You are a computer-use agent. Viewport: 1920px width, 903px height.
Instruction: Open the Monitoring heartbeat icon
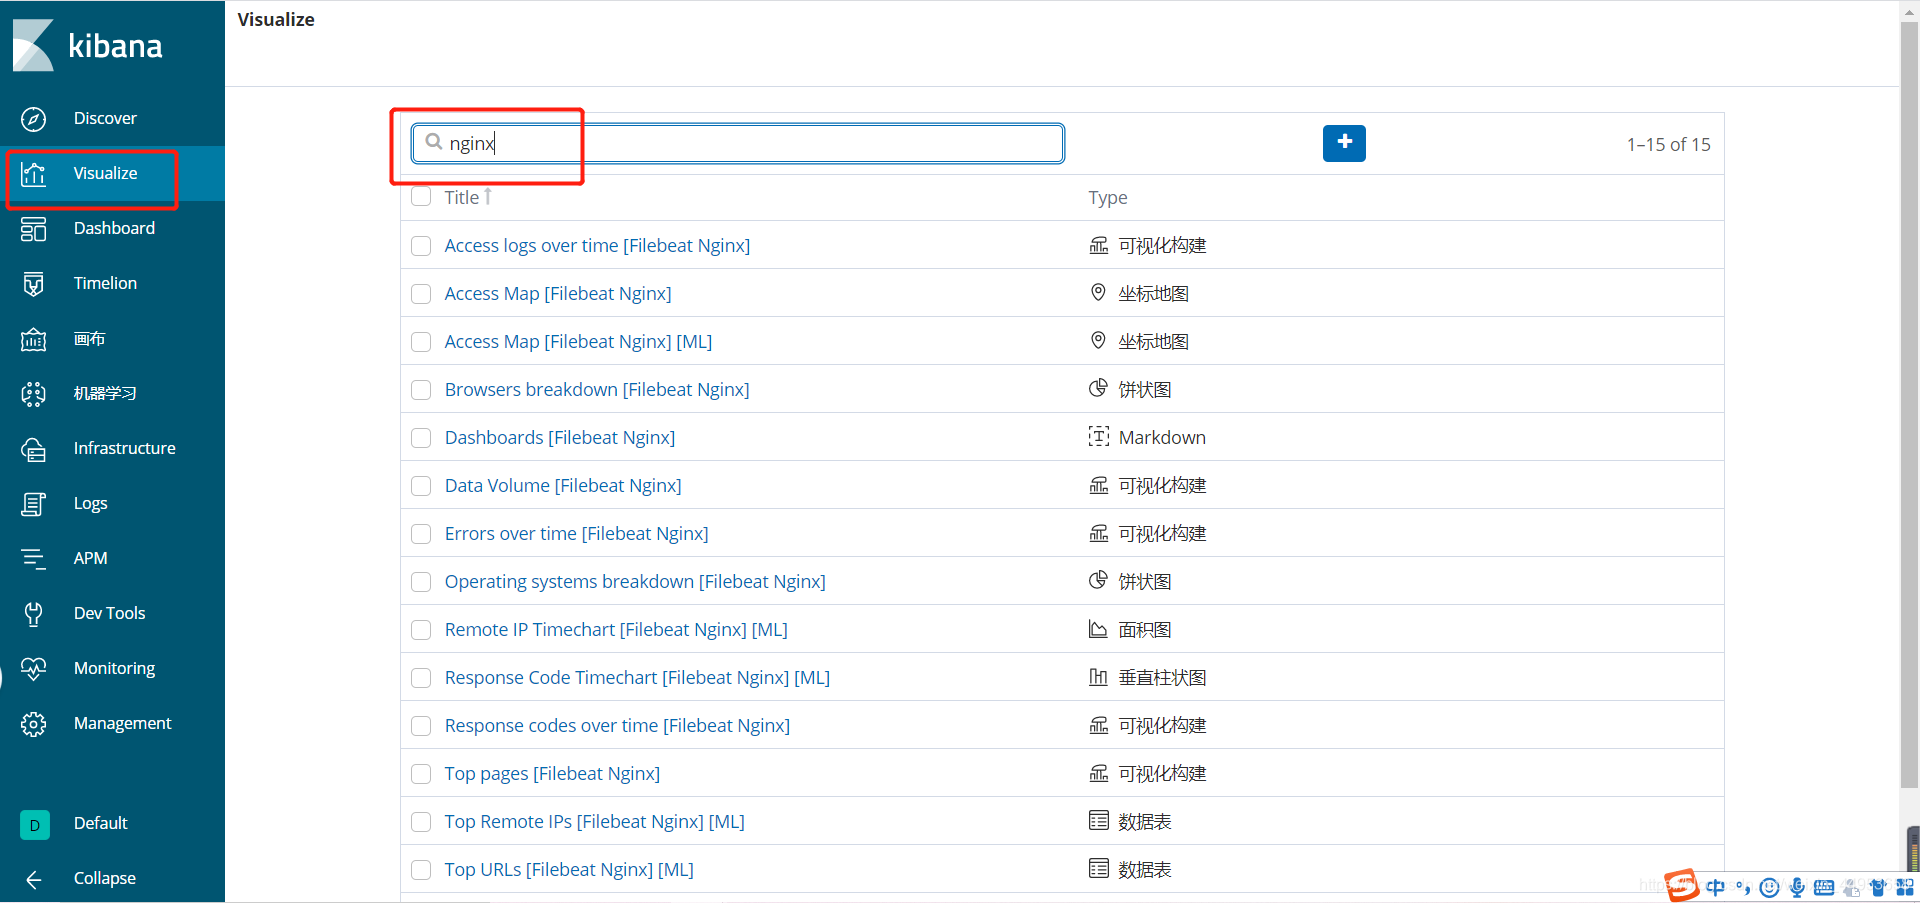click(x=33, y=669)
